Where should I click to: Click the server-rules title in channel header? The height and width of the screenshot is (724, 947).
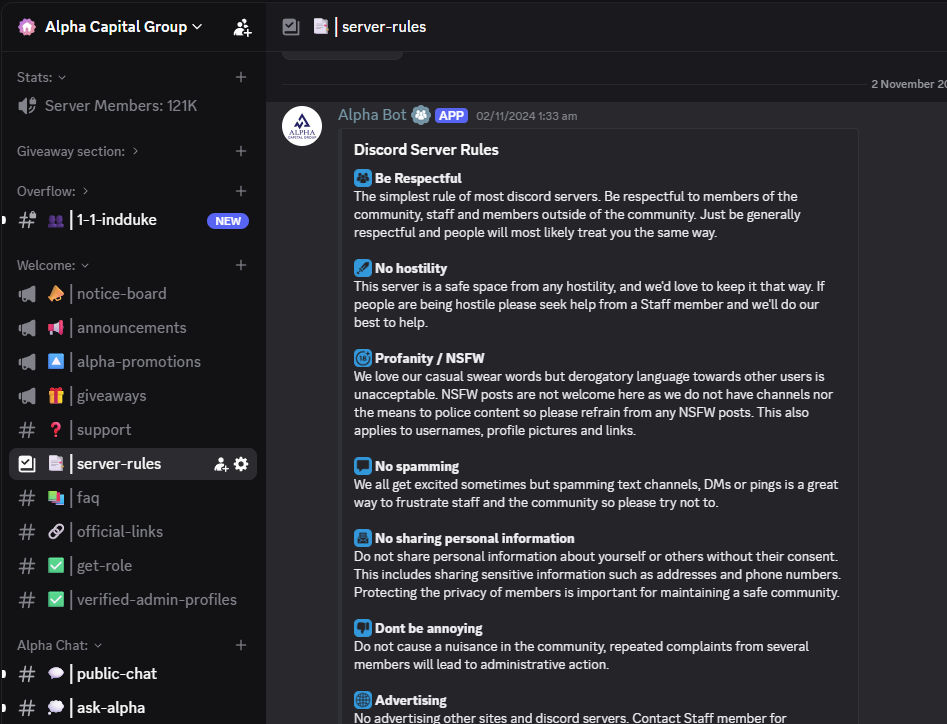384,27
